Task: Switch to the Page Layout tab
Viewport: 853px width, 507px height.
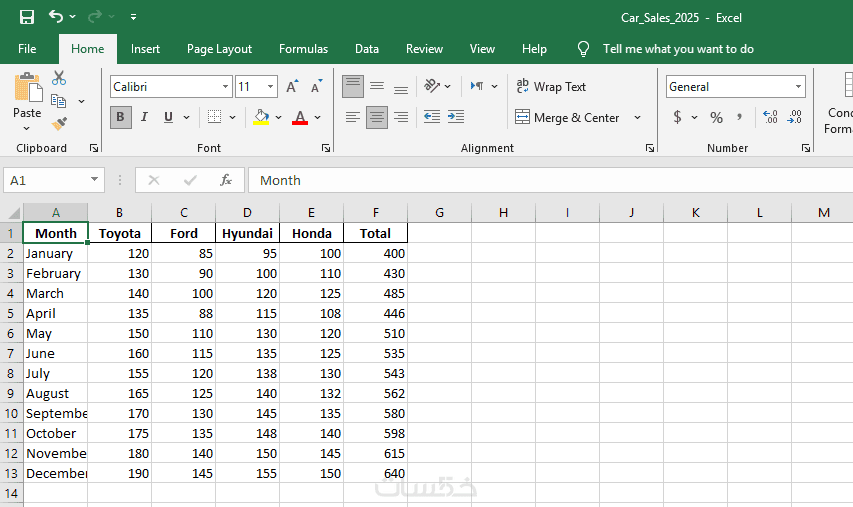Action: 219,49
